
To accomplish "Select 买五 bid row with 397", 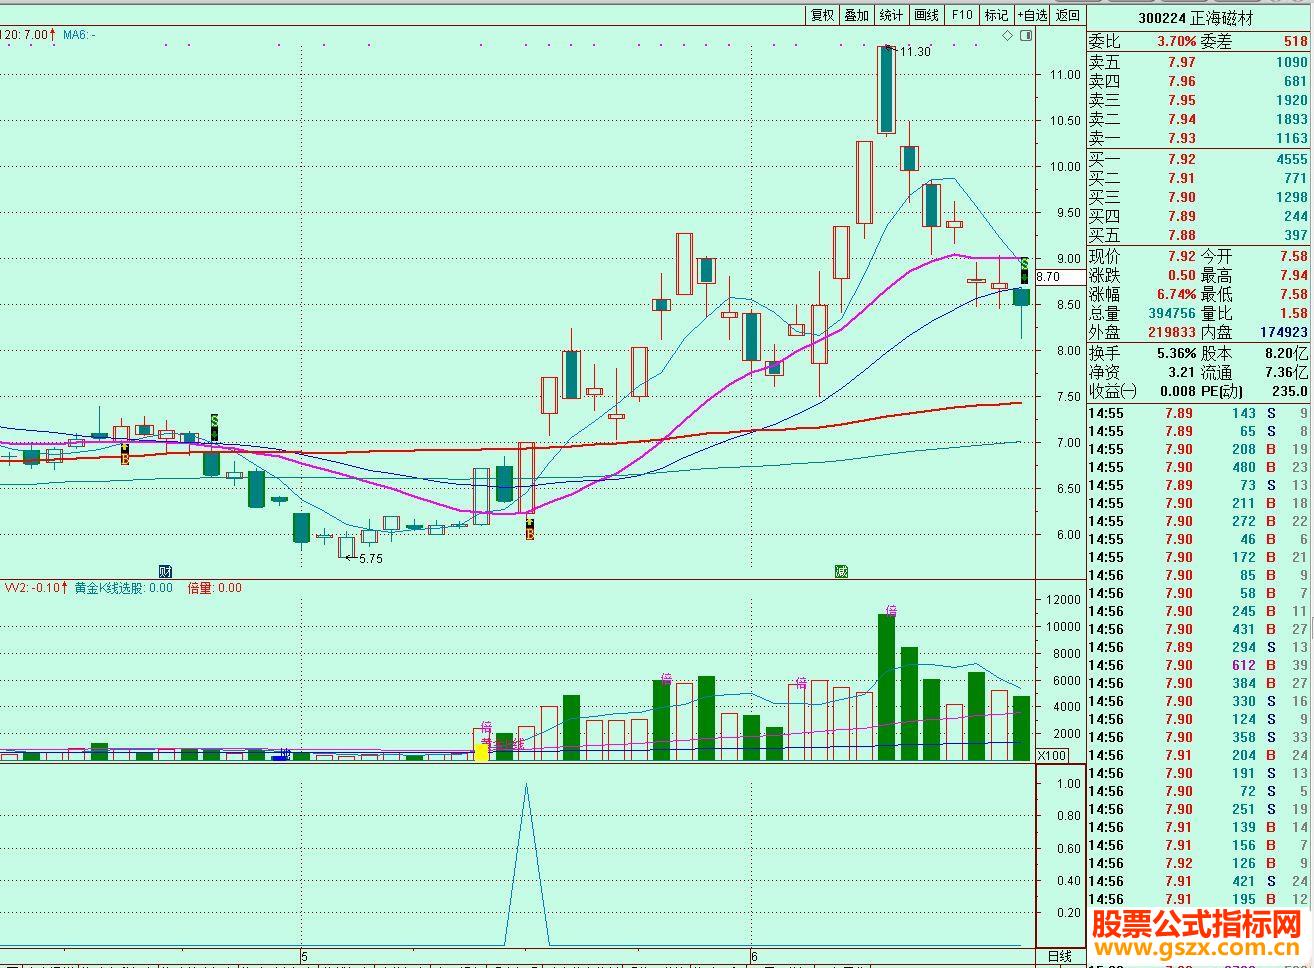I will [1199, 235].
